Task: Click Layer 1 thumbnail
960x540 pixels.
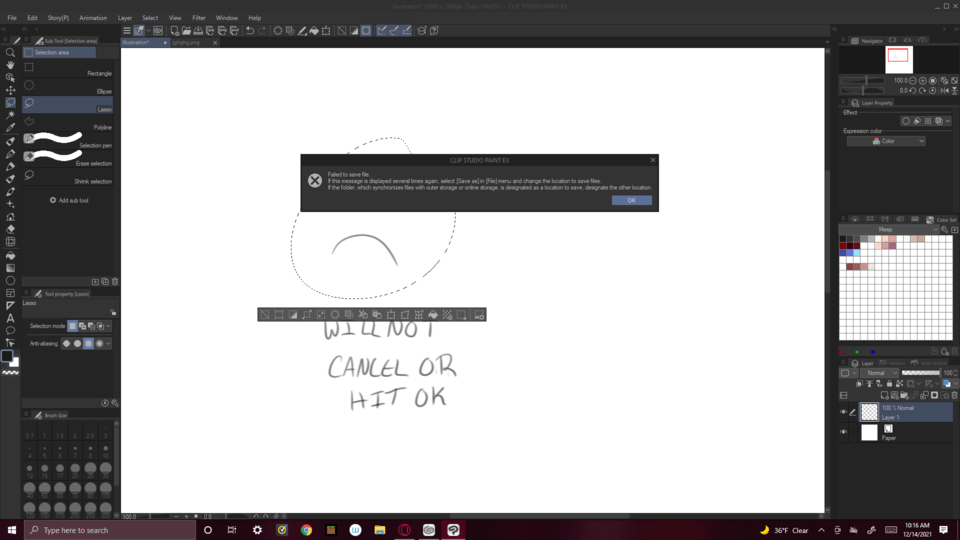Action: tap(869, 412)
